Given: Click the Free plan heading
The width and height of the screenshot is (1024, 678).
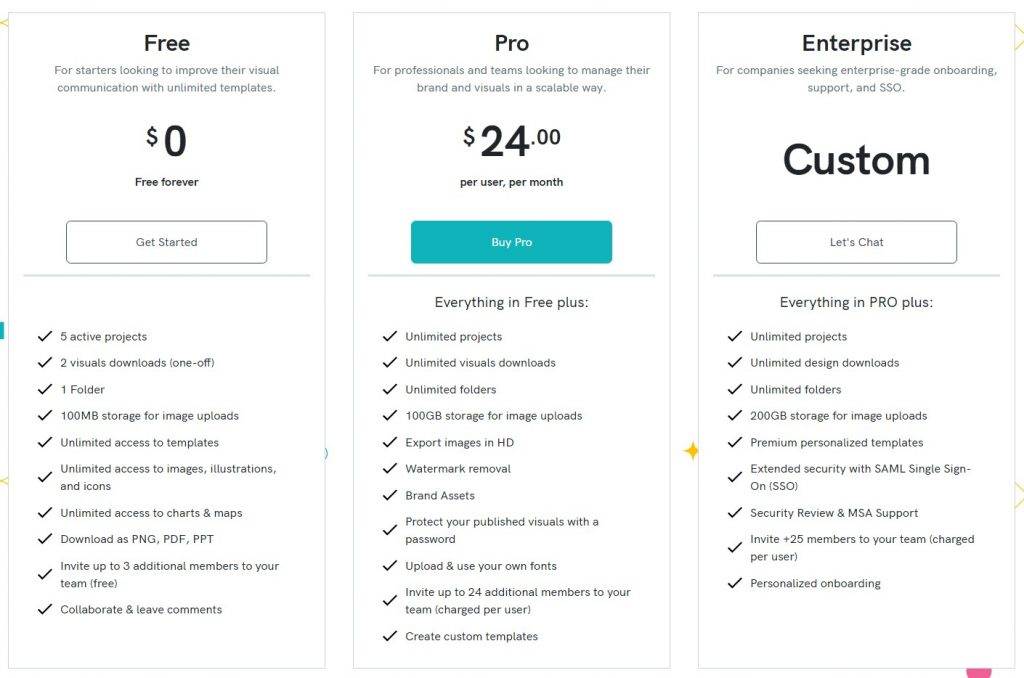Looking at the screenshot, I should [167, 43].
